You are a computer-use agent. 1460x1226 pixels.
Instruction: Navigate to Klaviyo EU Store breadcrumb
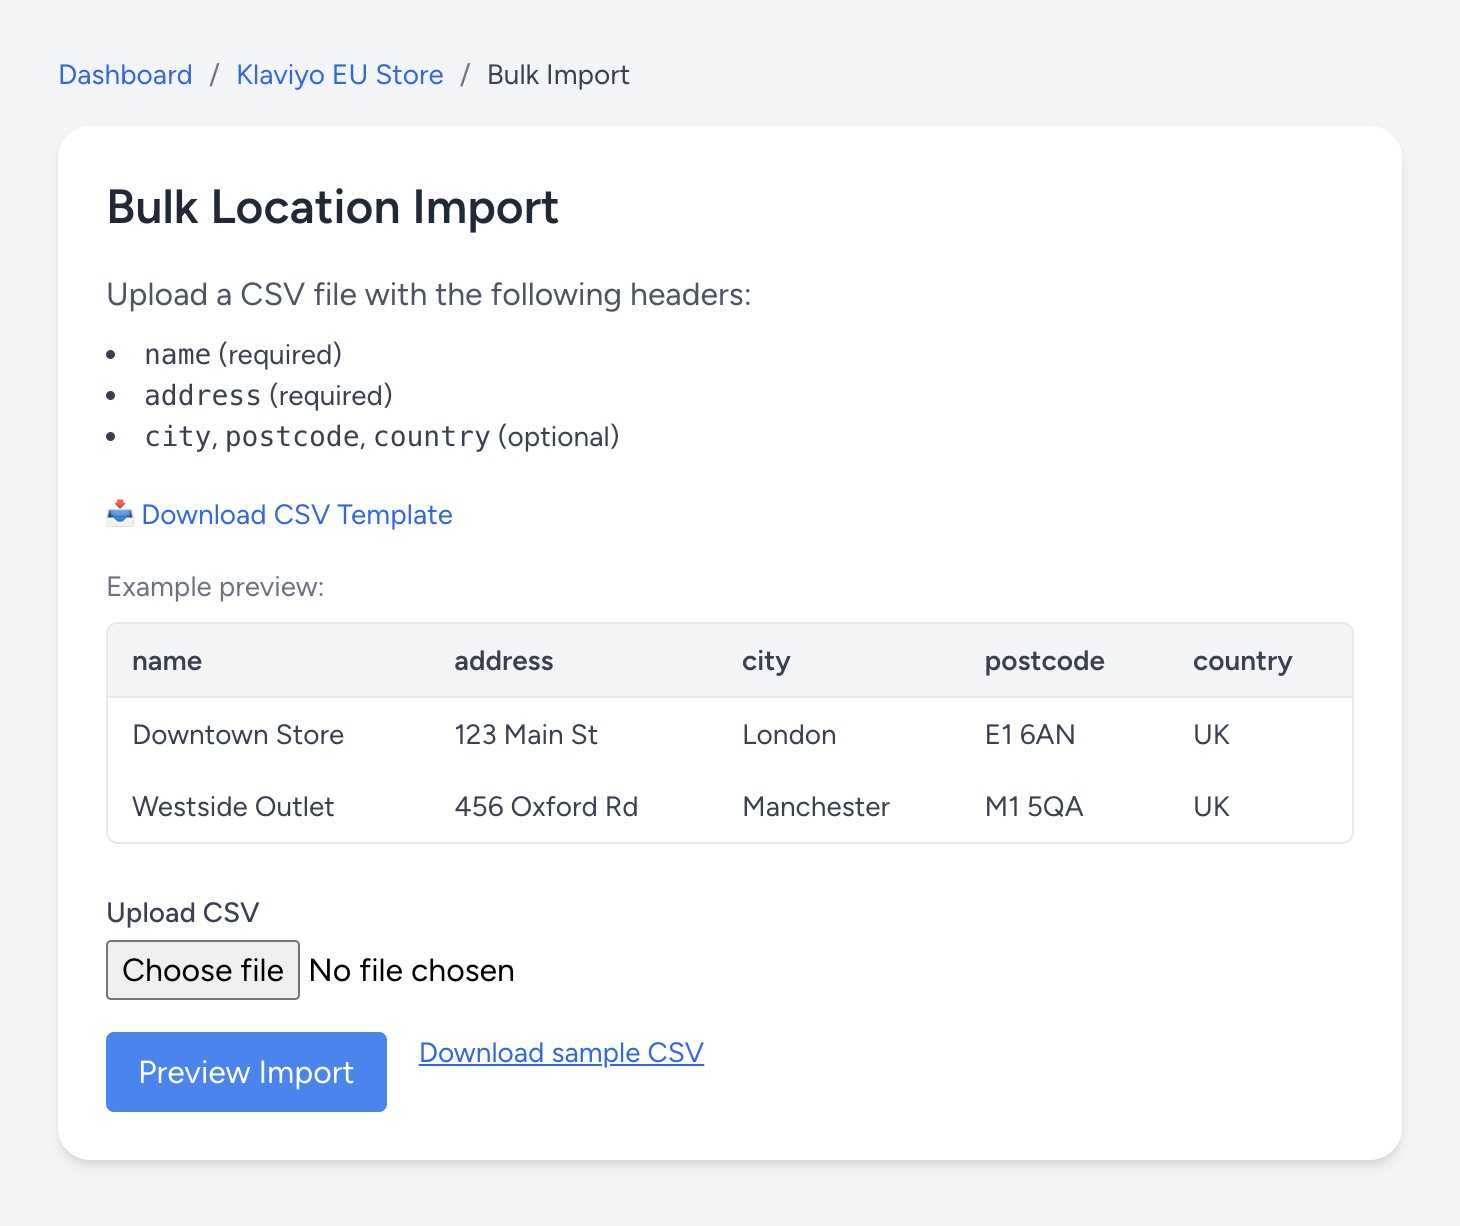coord(339,74)
